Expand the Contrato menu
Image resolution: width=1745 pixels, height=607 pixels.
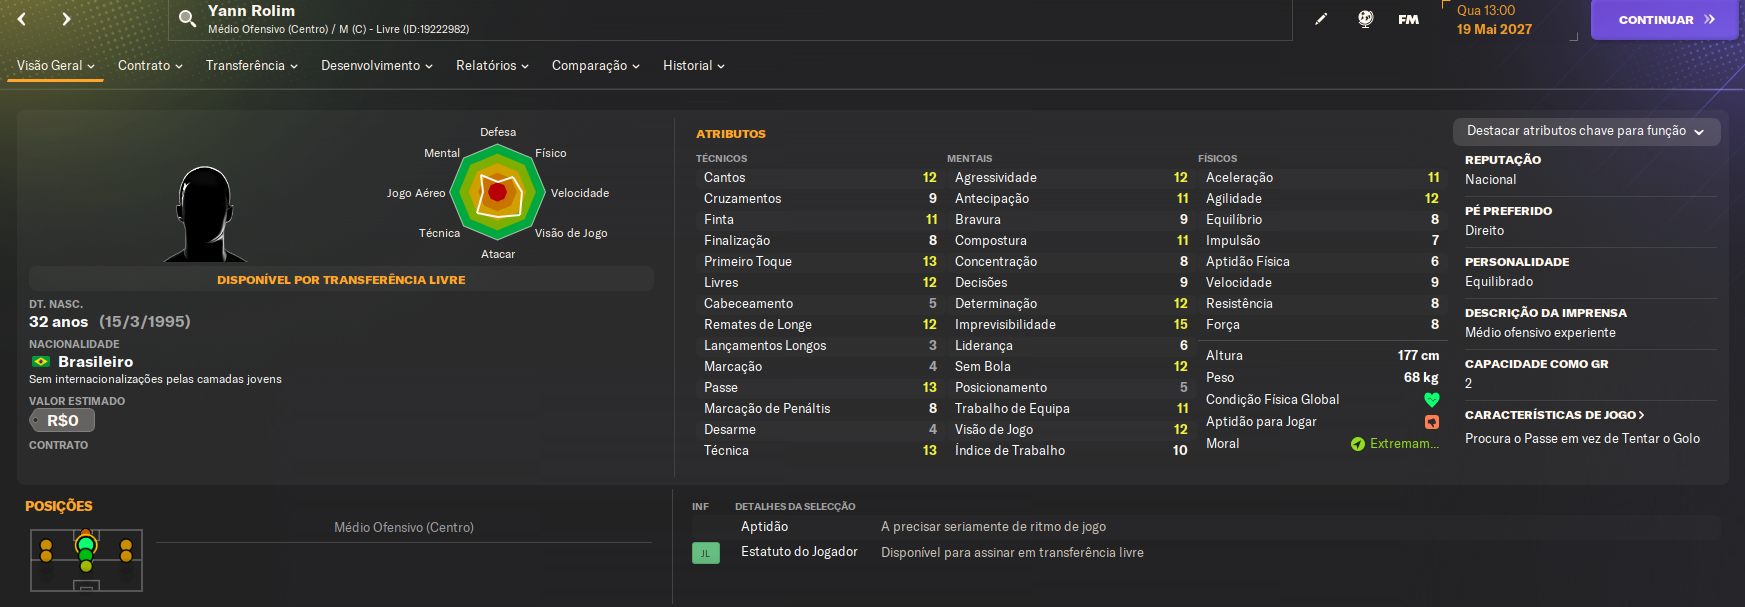click(150, 66)
